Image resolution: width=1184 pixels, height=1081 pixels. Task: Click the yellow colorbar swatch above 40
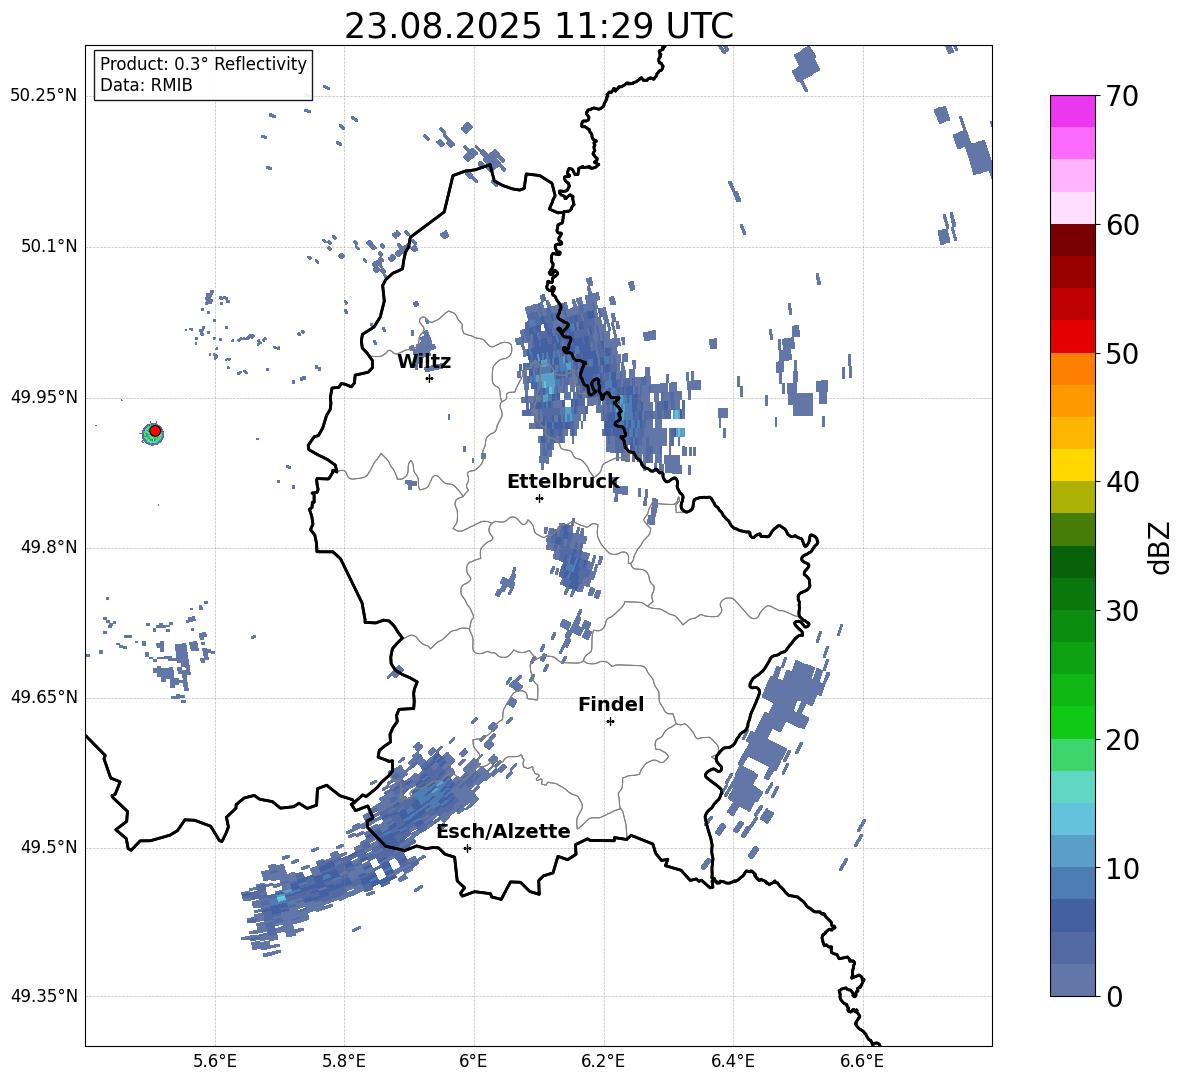[x=1072, y=465]
